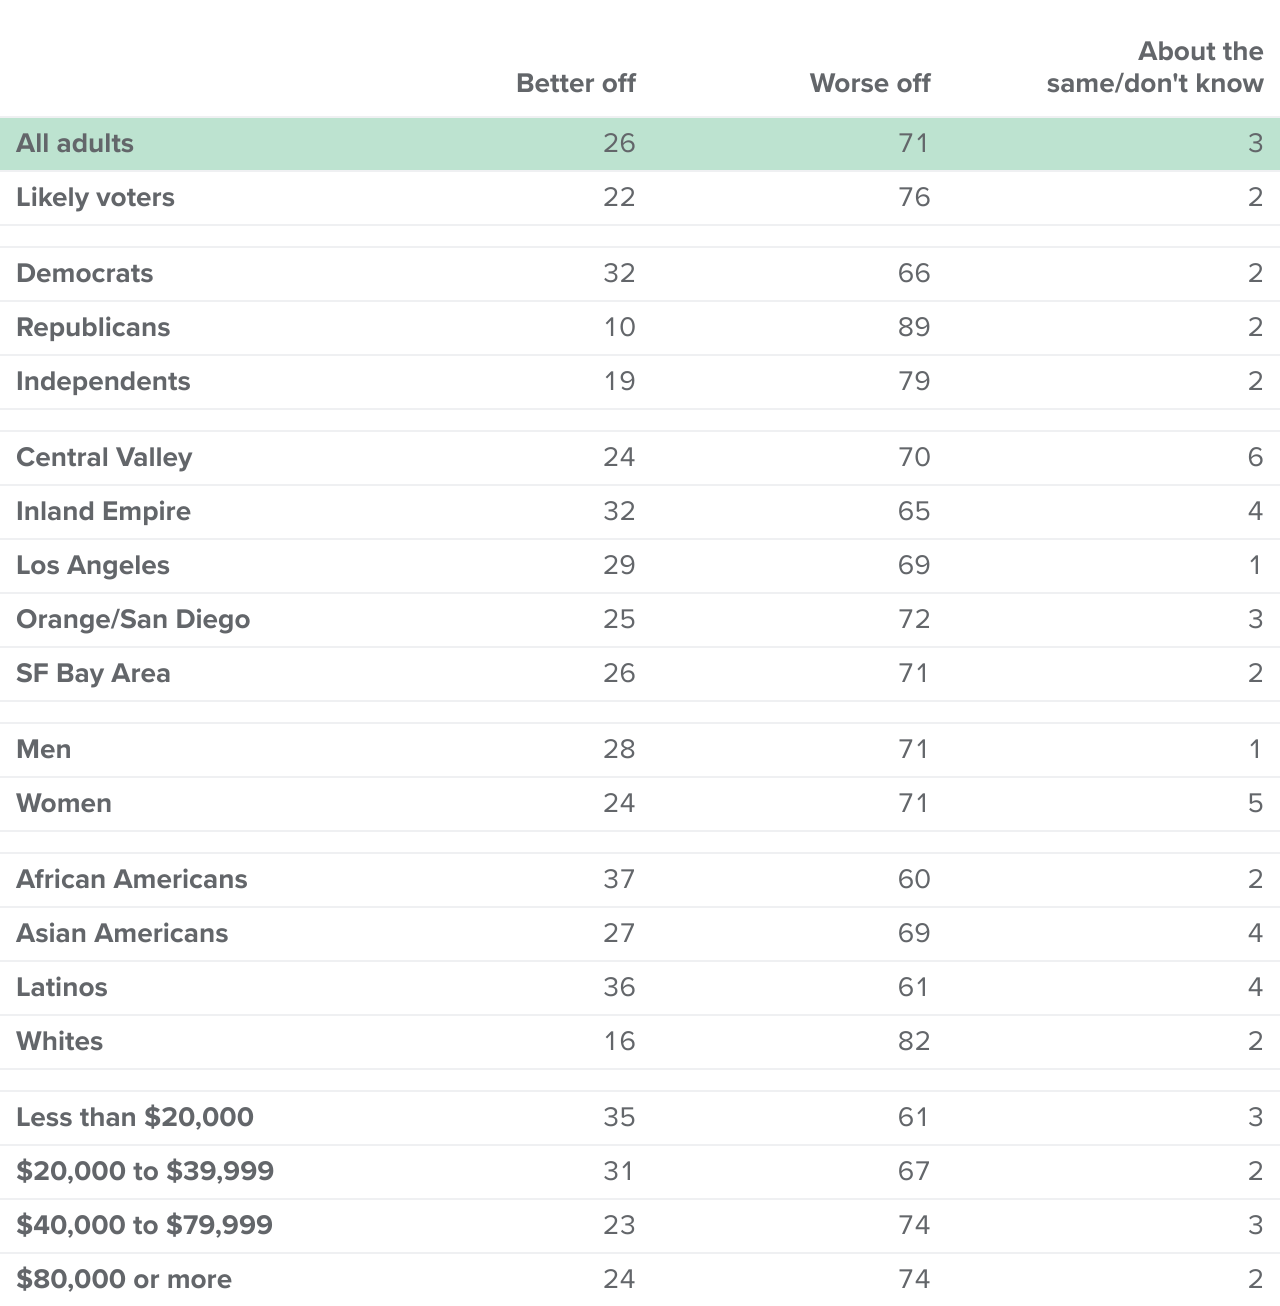The image size is (1280, 1306).
Task: Select the 'African Americans' row label
Action: [x=132, y=879]
